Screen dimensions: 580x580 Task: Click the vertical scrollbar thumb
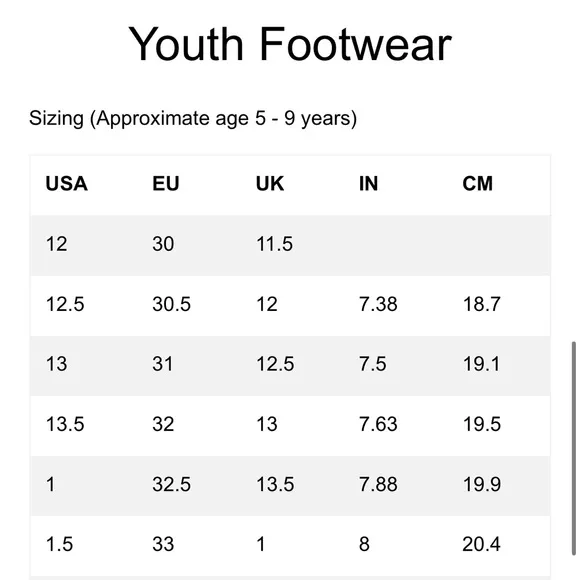(574, 448)
